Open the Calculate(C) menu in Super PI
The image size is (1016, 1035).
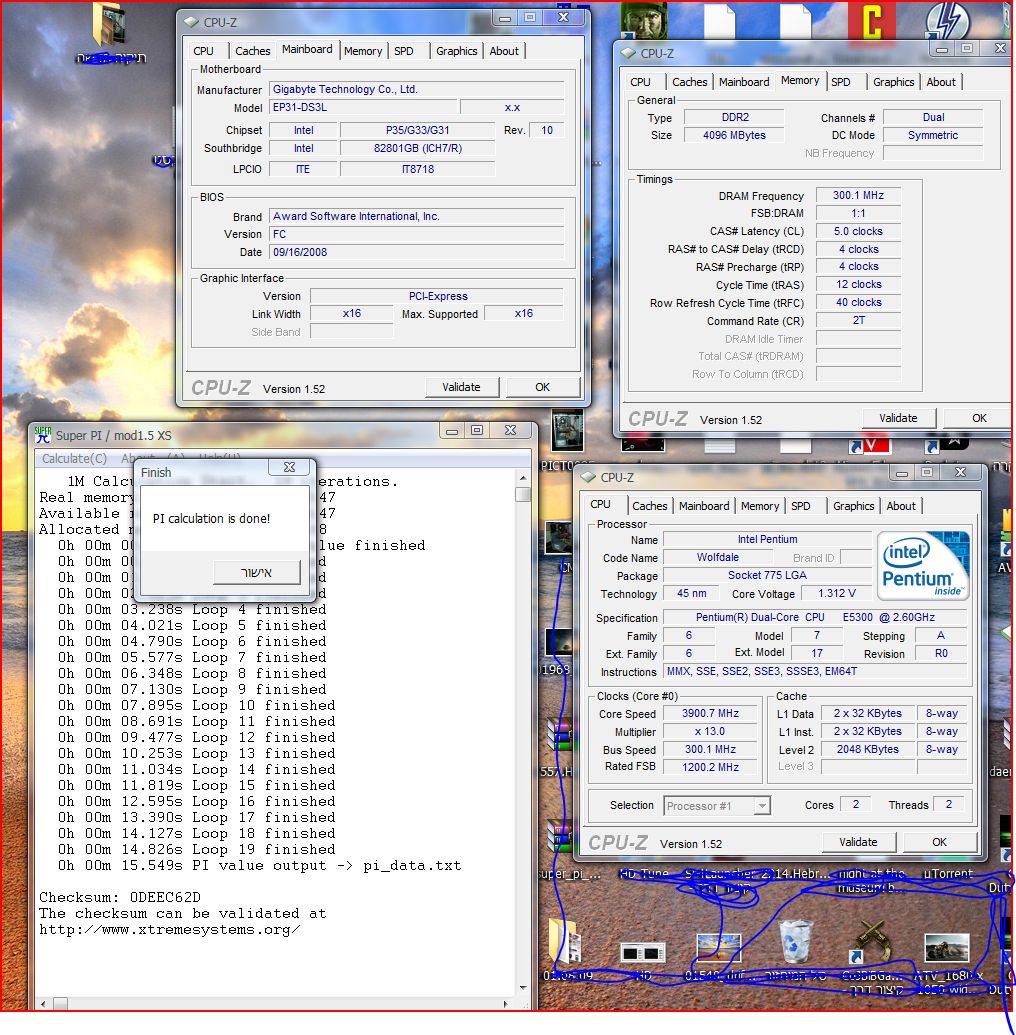click(74, 458)
